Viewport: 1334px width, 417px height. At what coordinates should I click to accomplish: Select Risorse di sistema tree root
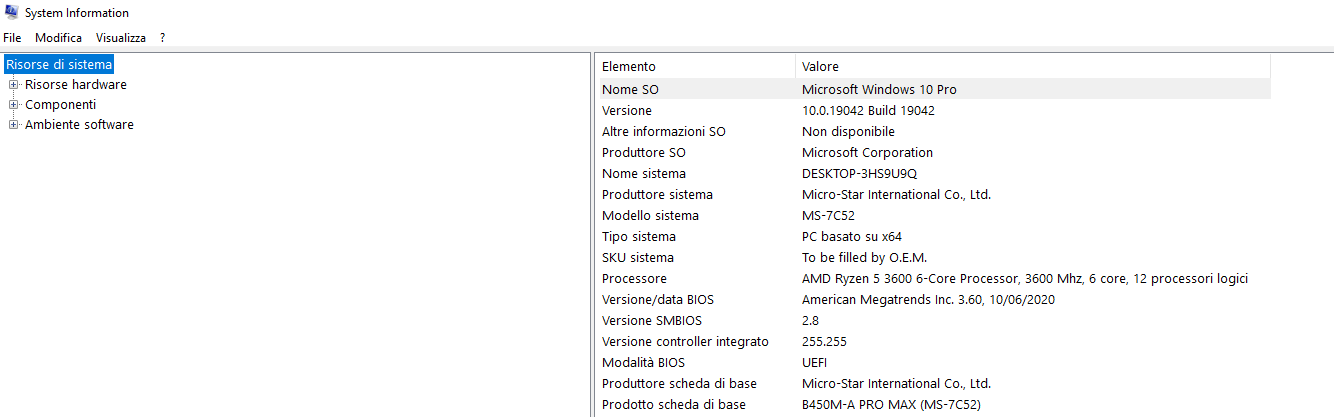pos(59,64)
